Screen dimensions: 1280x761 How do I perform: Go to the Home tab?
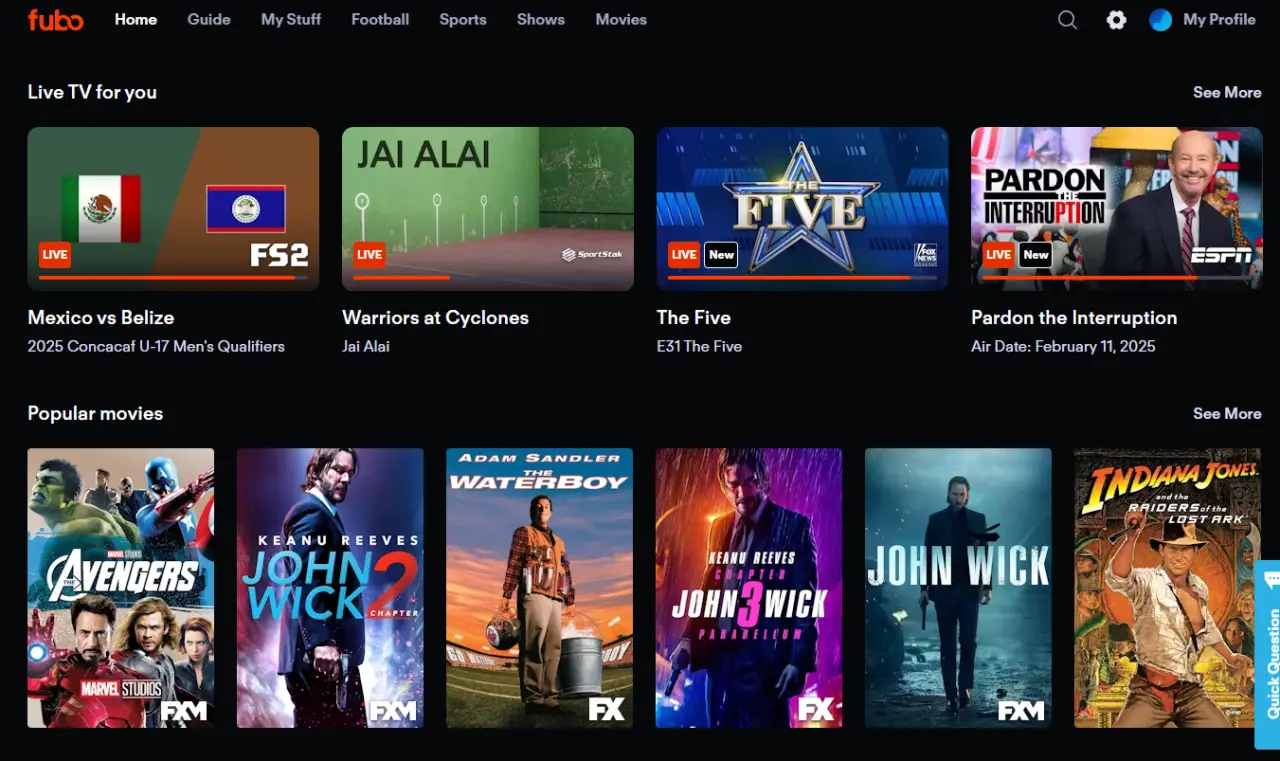pyautogui.click(x=136, y=19)
